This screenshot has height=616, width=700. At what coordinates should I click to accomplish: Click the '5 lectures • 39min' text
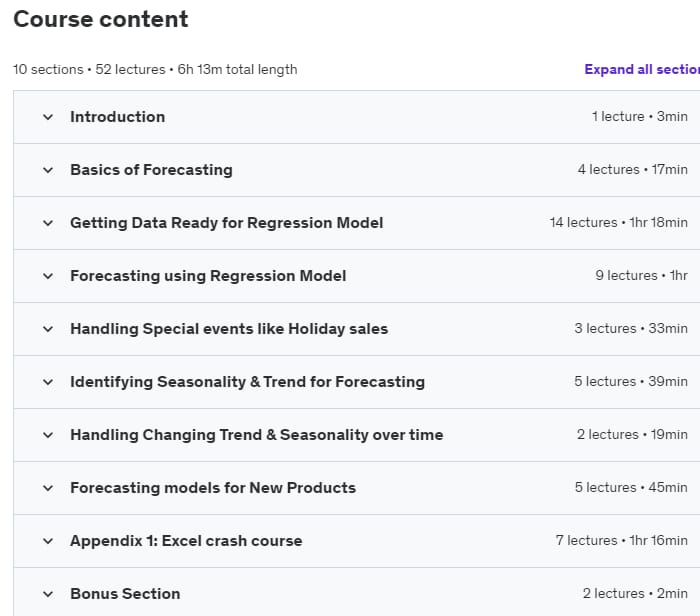coord(631,382)
